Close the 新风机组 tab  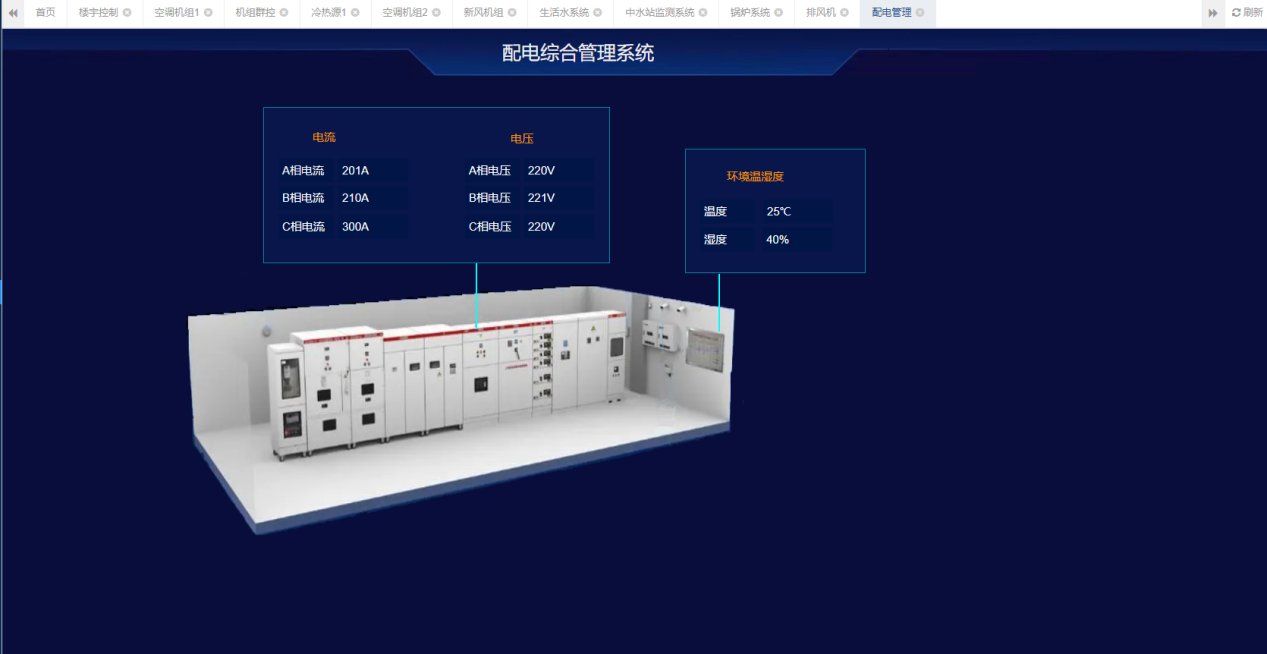coord(512,13)
